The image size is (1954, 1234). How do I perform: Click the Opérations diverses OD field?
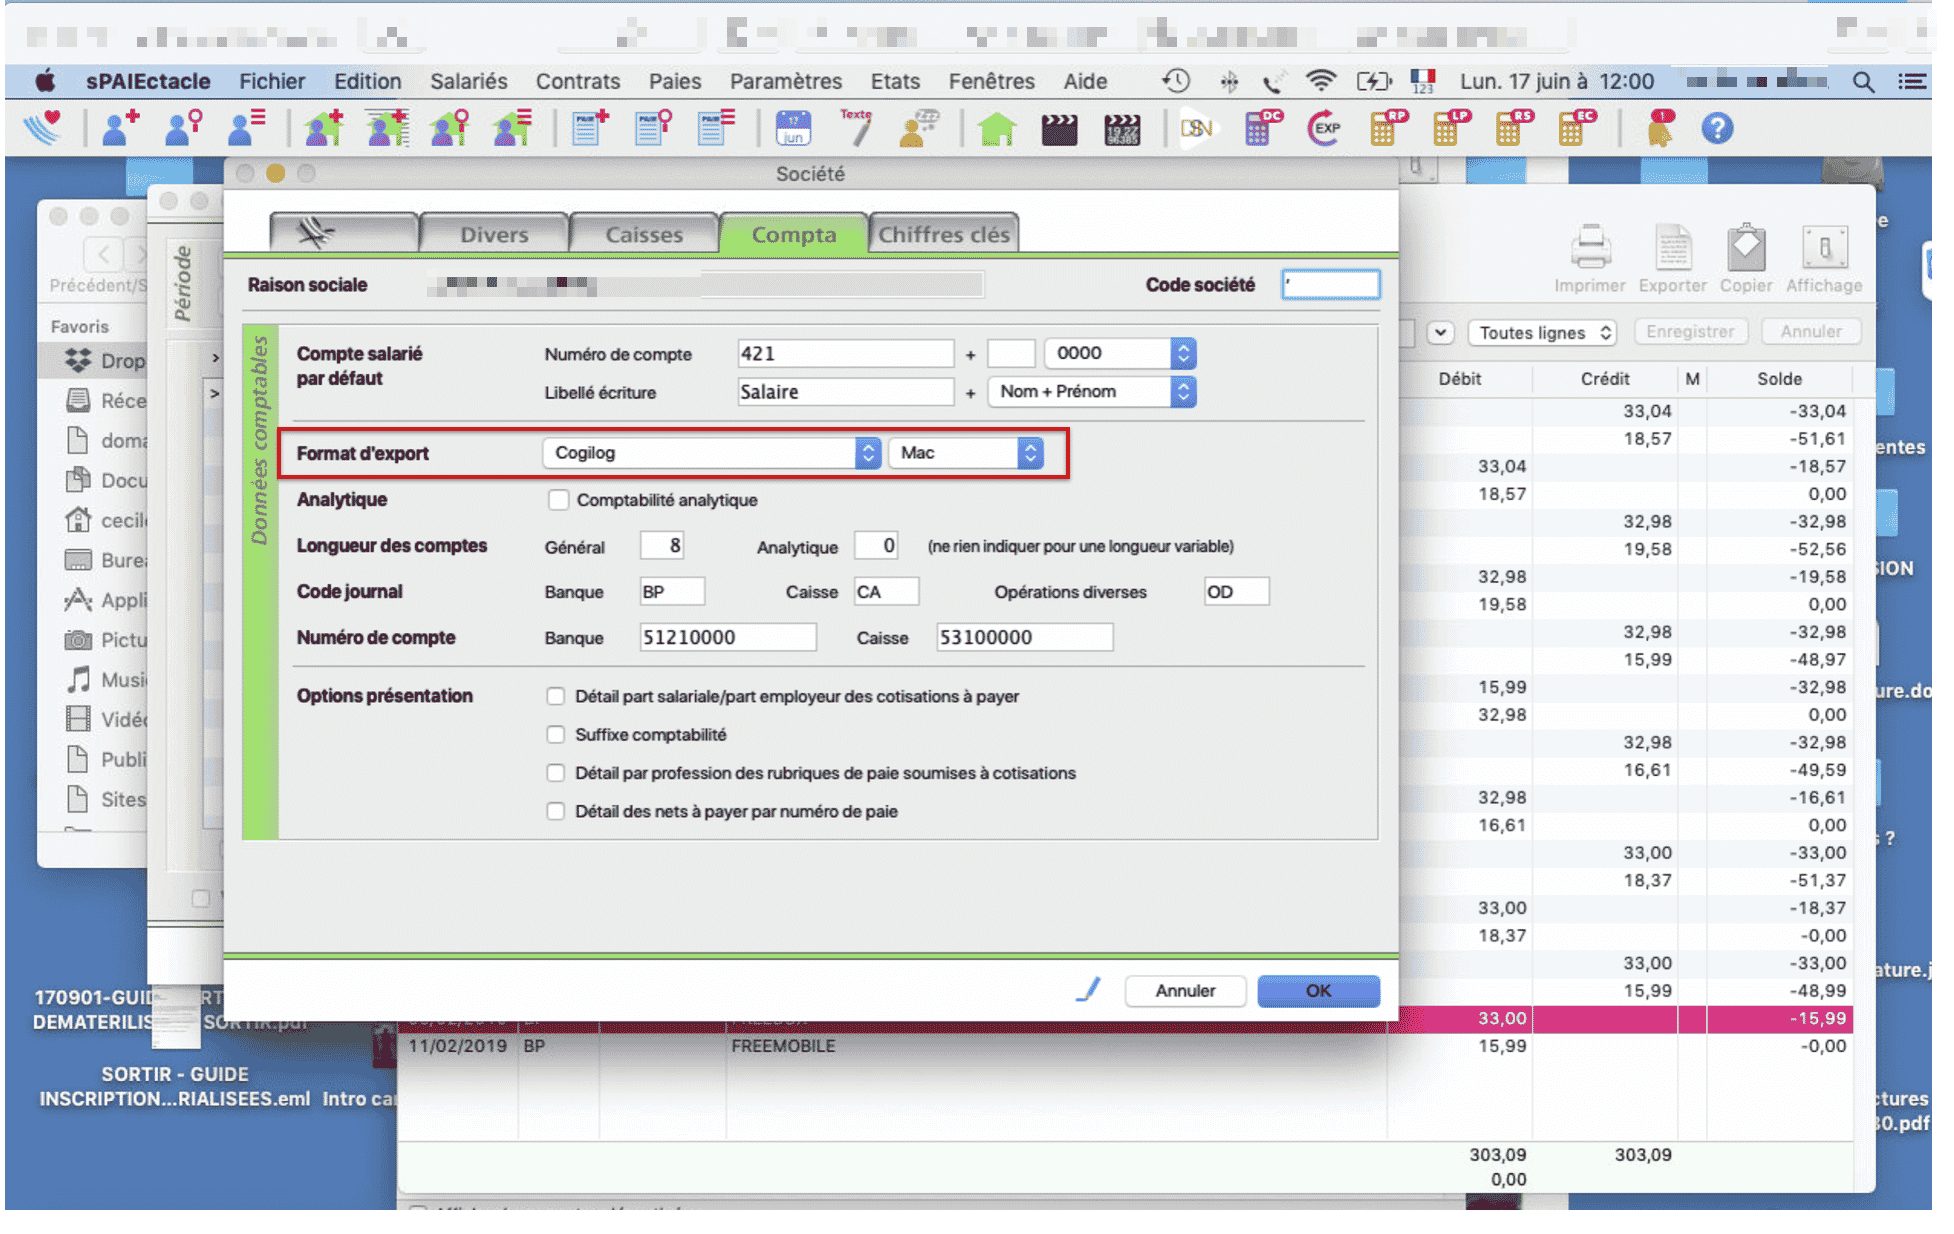tap(1236, 591)
